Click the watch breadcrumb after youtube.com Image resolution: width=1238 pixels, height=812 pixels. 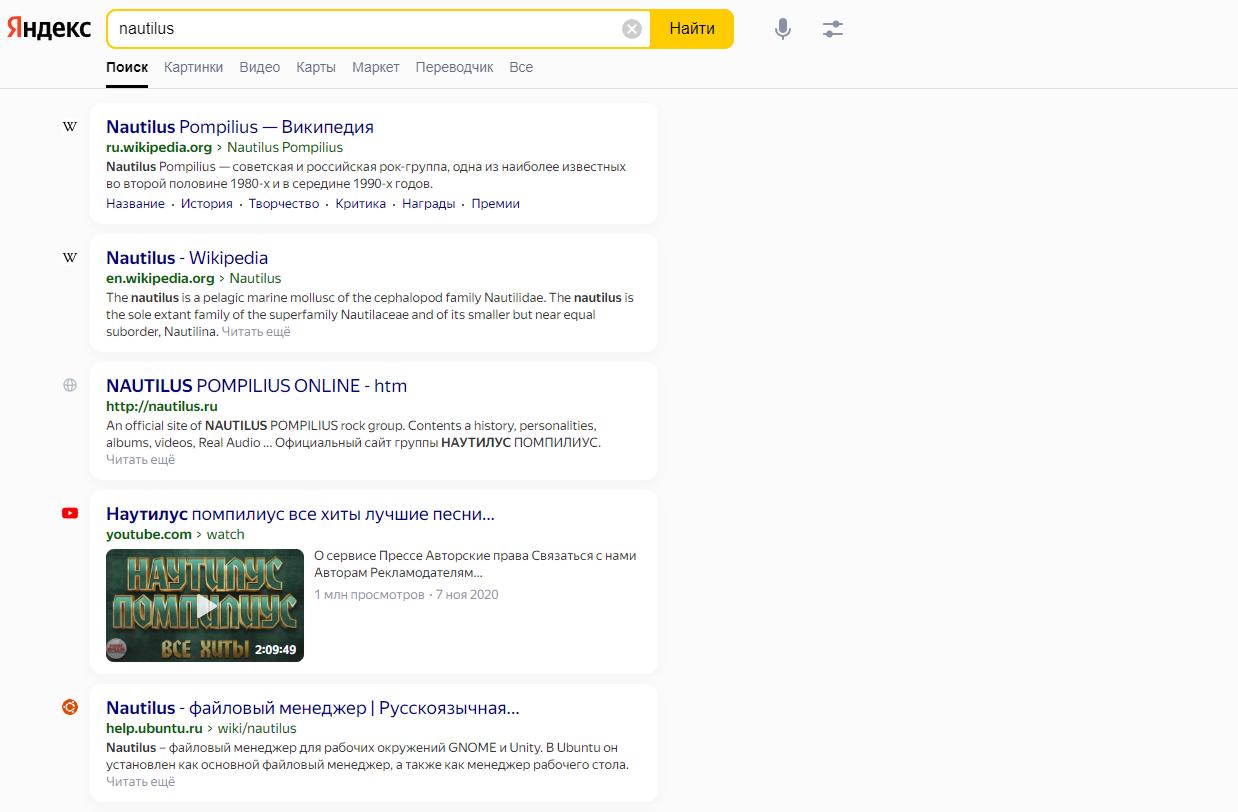(226, 534)
